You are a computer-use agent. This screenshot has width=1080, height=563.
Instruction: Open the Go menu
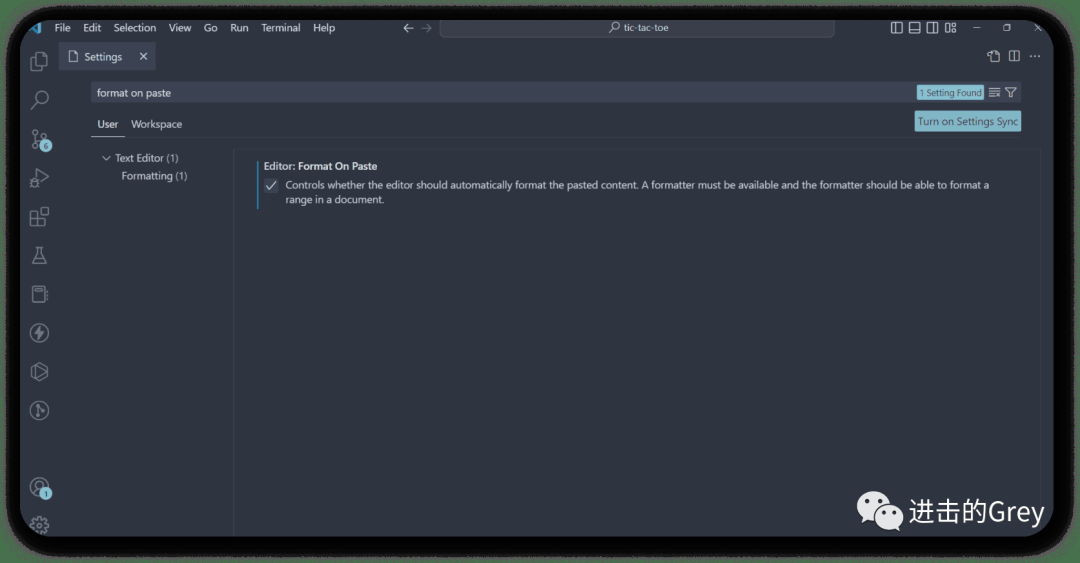[x=211, y=28]
